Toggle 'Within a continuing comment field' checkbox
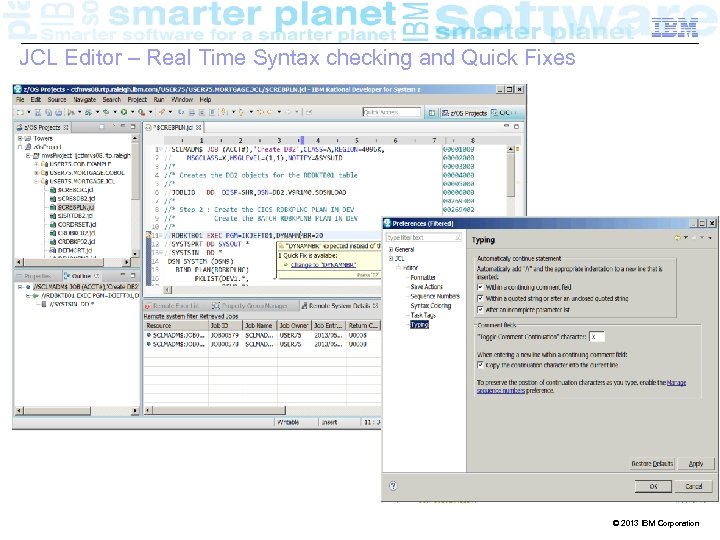Viewport: 720px width, 540px height. tap(480, 287)
